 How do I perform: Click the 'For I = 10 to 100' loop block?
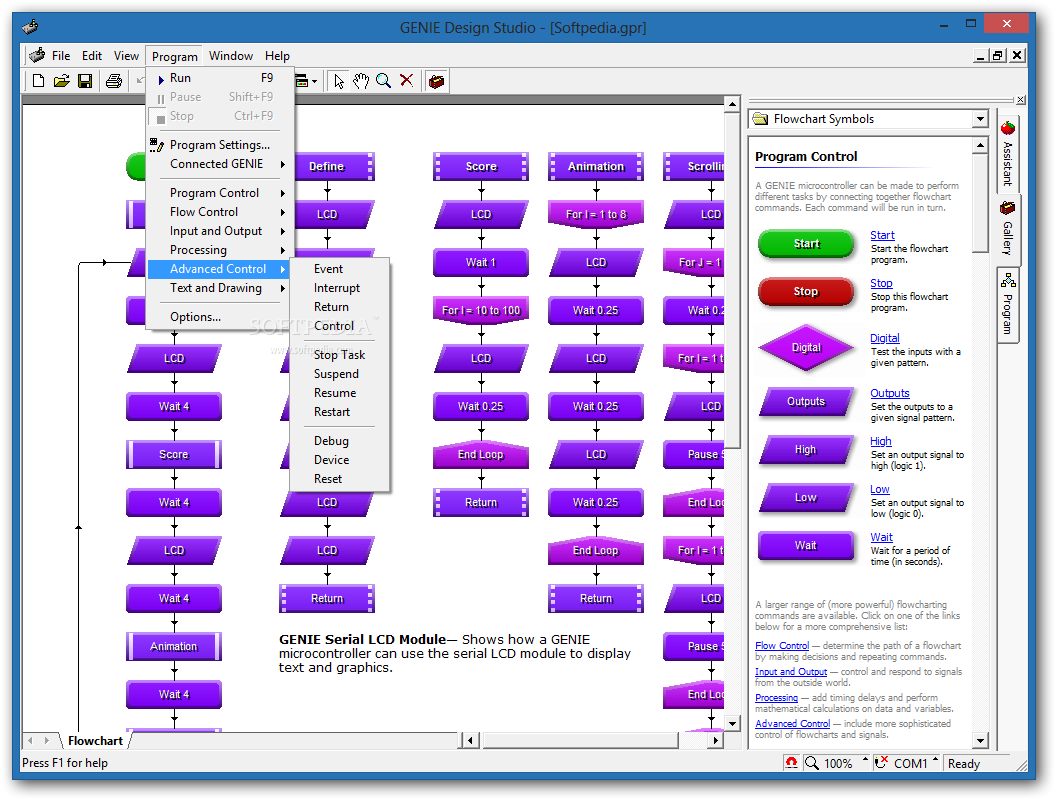tap(481, 310)
